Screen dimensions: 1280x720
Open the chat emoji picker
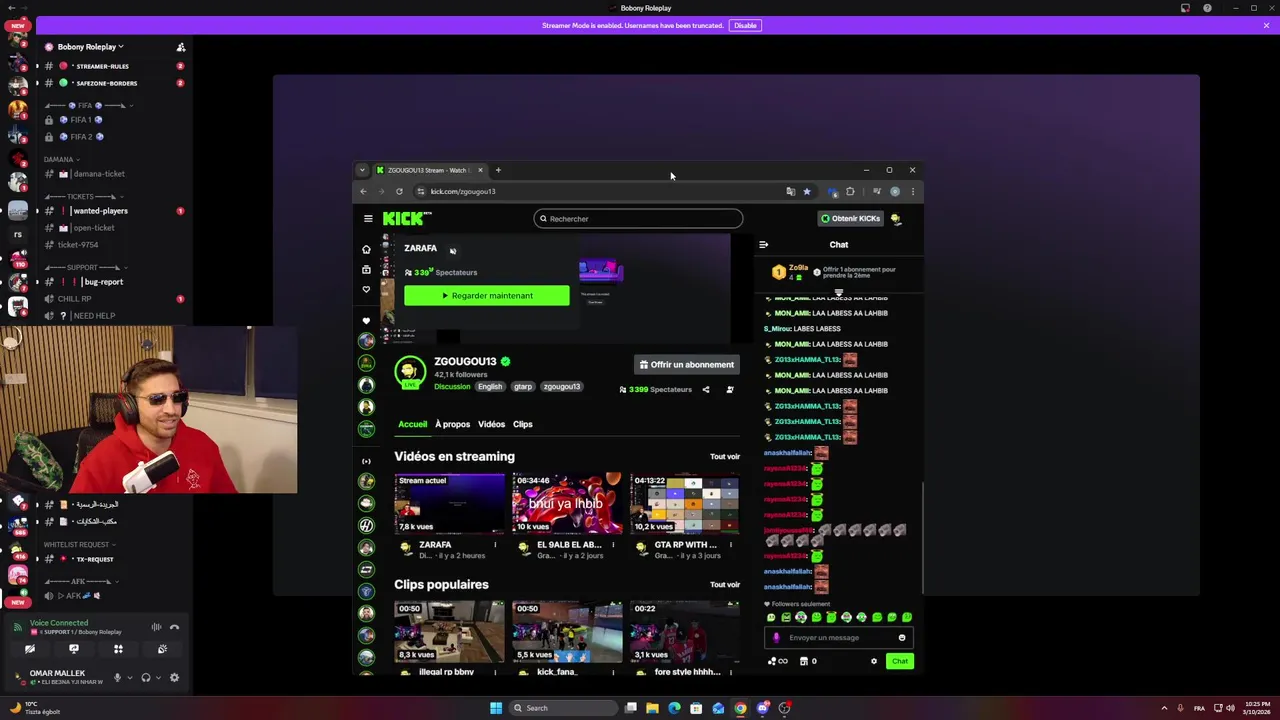click(x=902, y=638)
